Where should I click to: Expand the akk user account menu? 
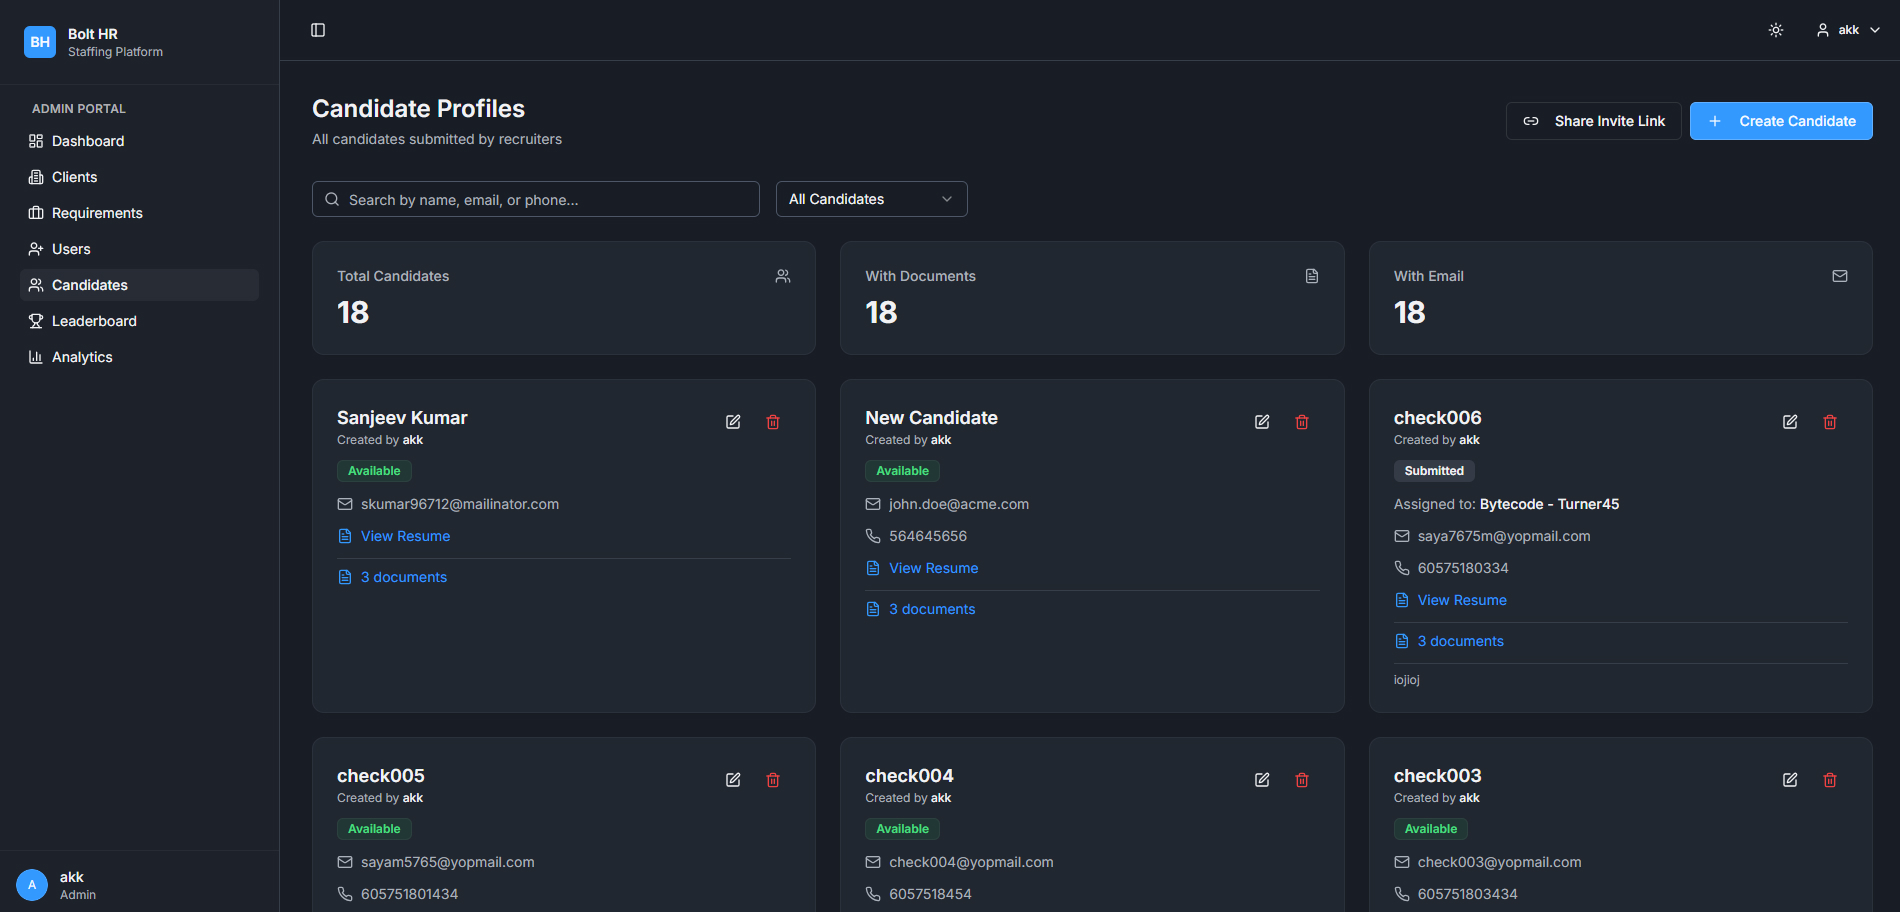pyautogui.click(x=1848, y=30)
